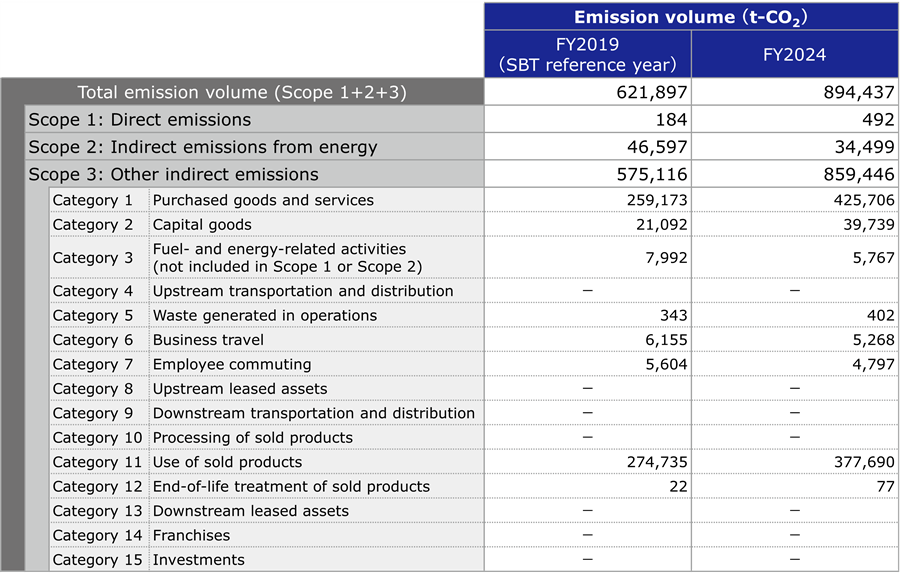
Task: Select the Total emission volume Scope 1+2+3 row
Action: tap(240, 92)
